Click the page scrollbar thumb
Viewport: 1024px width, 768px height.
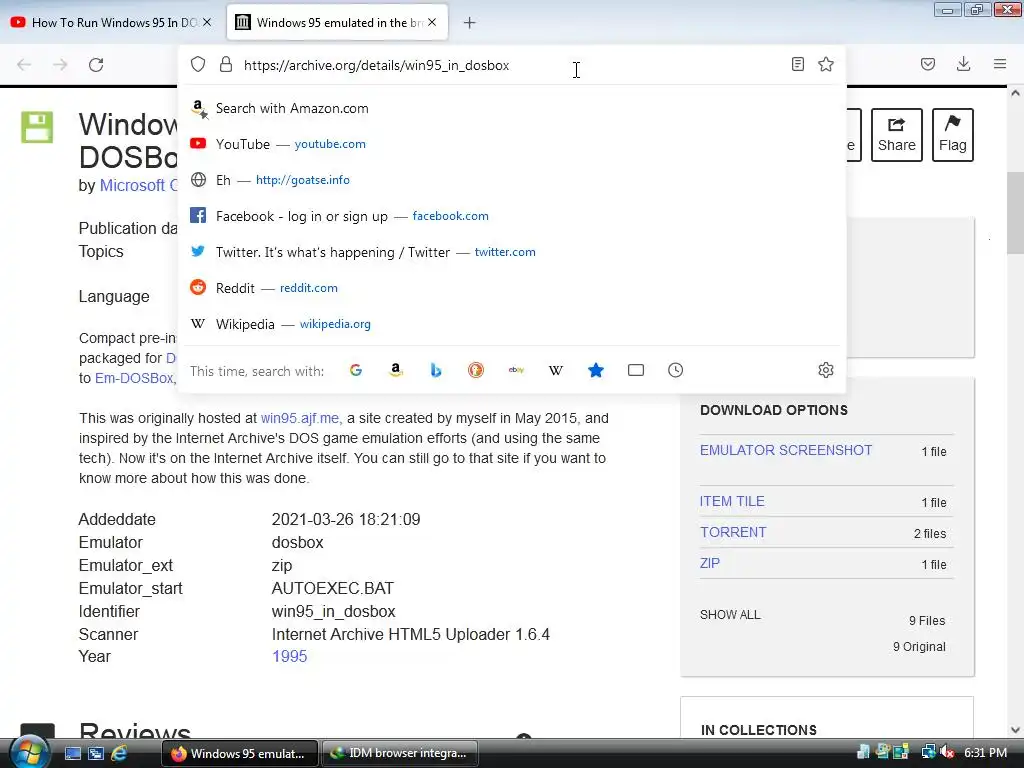pyautogui.click(x=1015, y=212)
